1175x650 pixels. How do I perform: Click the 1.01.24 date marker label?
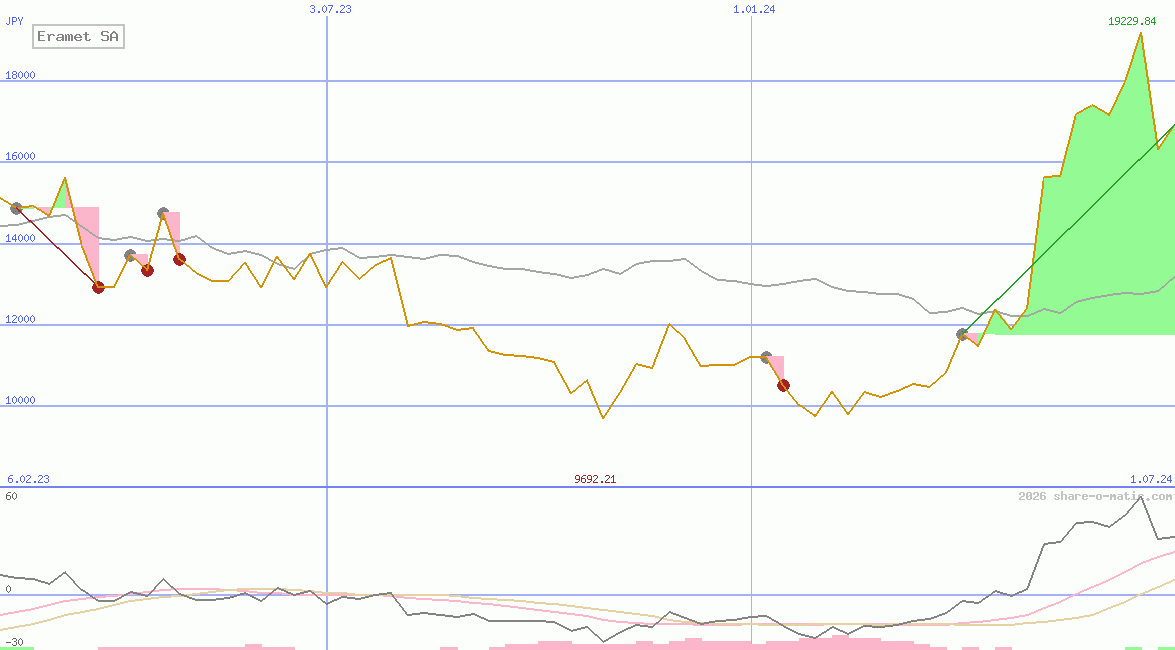tap(754, 9)
